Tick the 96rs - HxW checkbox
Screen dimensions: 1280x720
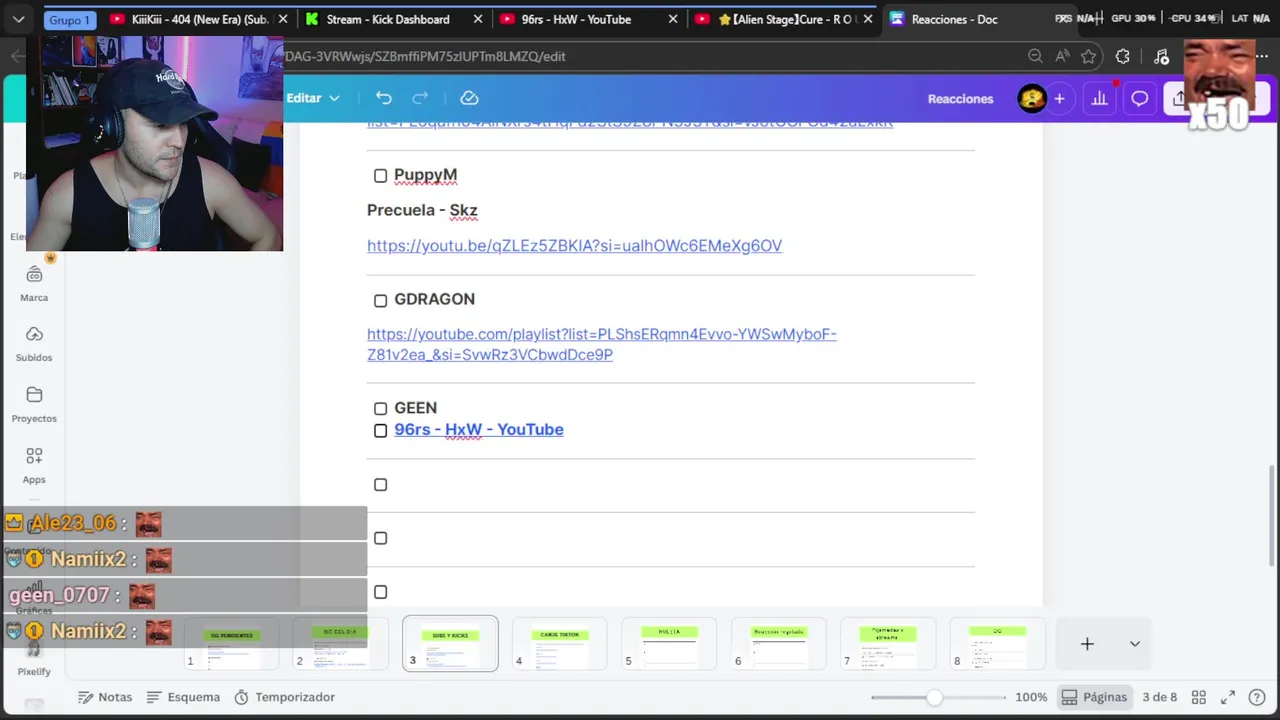(380, 430)
